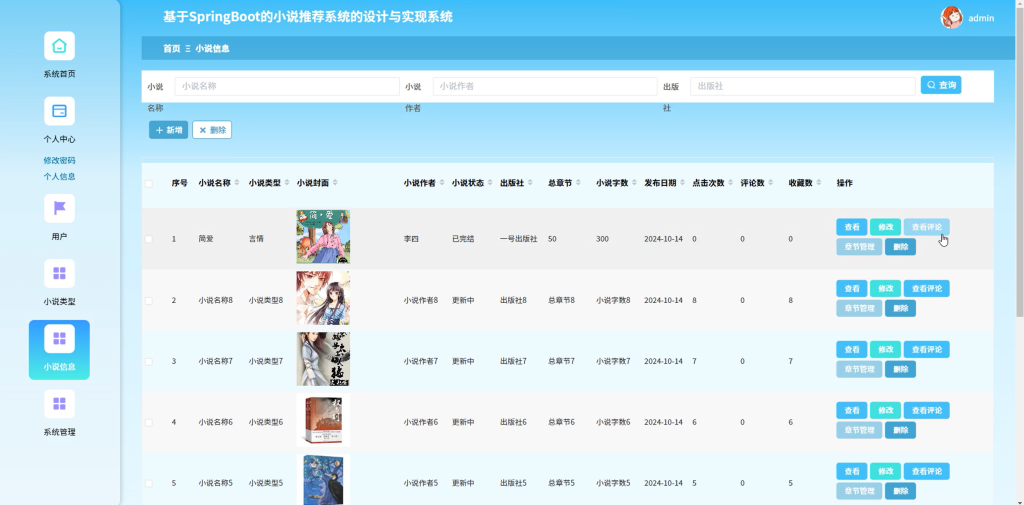Viewport: 1024px width, 505px height.
Task: Toggle the select-all header checkbox
Action: (x=148, y=184)
